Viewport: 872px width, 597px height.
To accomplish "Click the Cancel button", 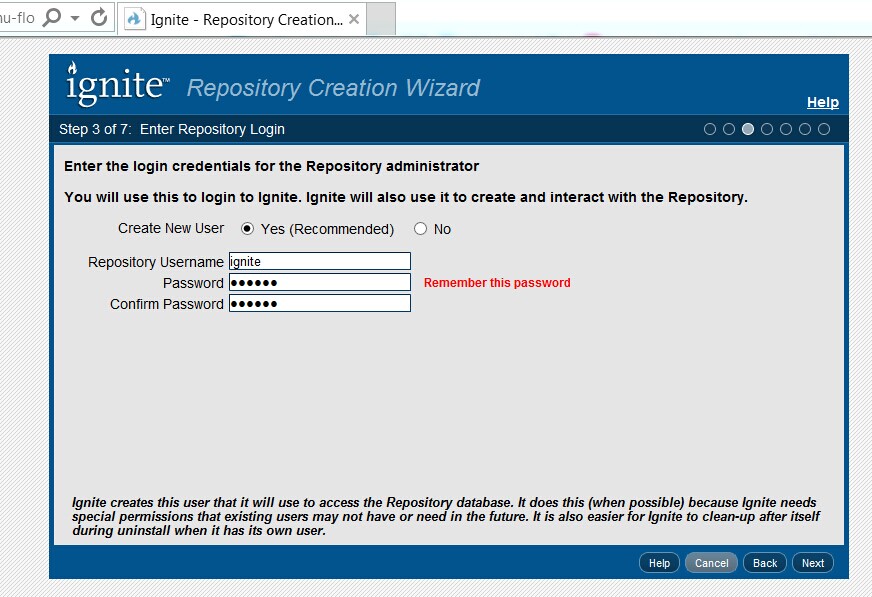I will [711, 563].
